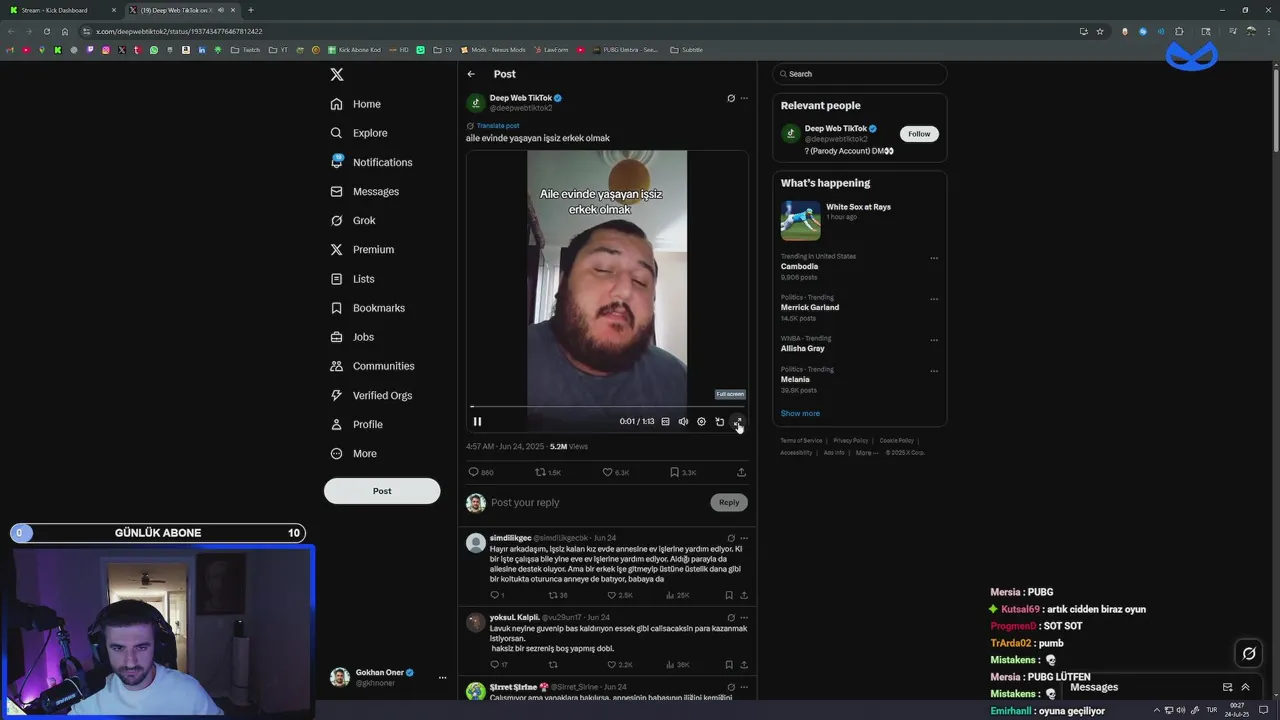Screen dimensions: 1280x720
Task: Compose new message in Messages drawer
Action: coord(1227,687)
